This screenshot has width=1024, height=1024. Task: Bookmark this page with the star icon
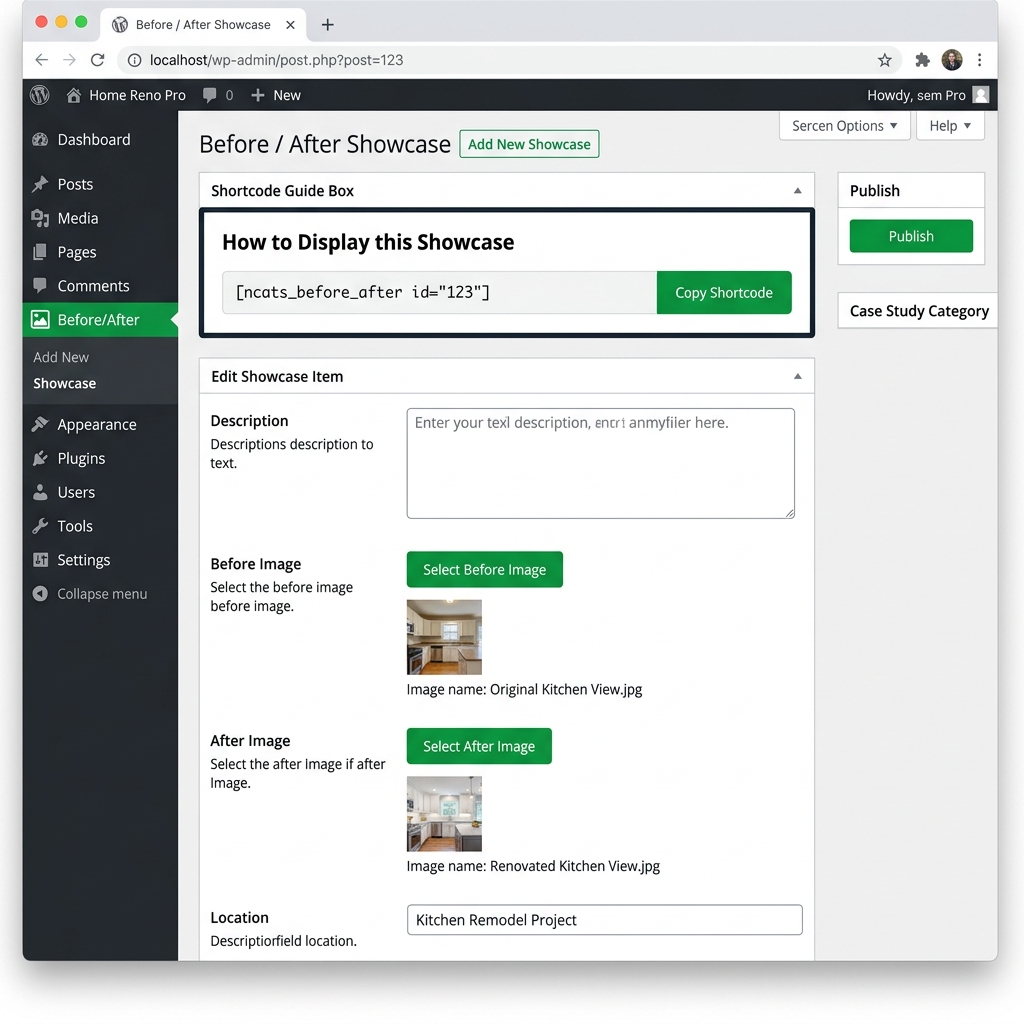(884, 61)
